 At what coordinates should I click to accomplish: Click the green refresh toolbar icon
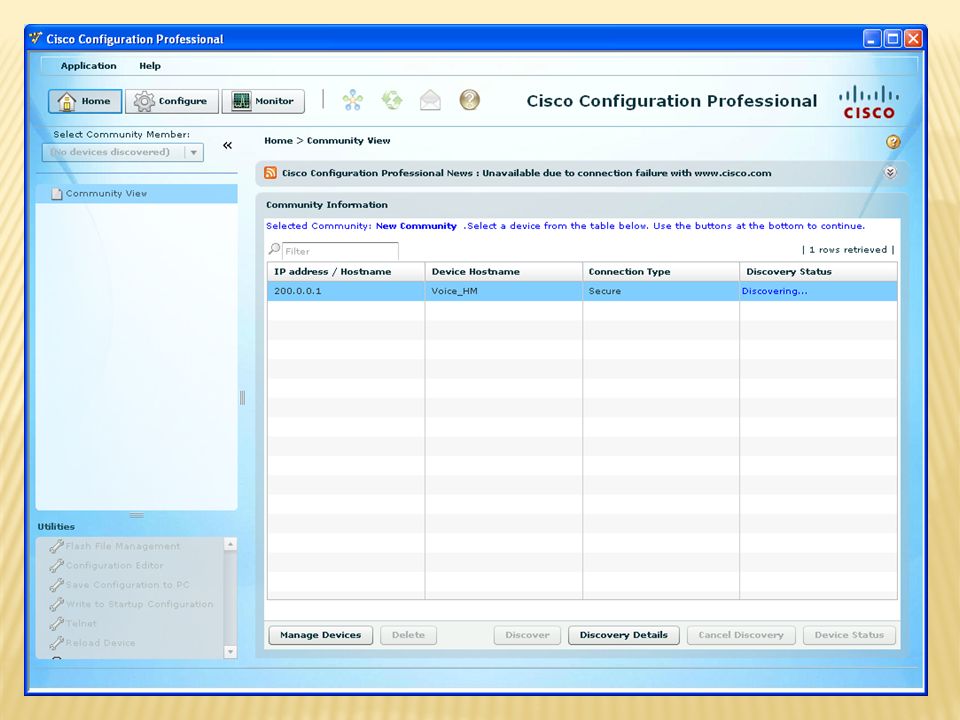click(x=392, y=100)
